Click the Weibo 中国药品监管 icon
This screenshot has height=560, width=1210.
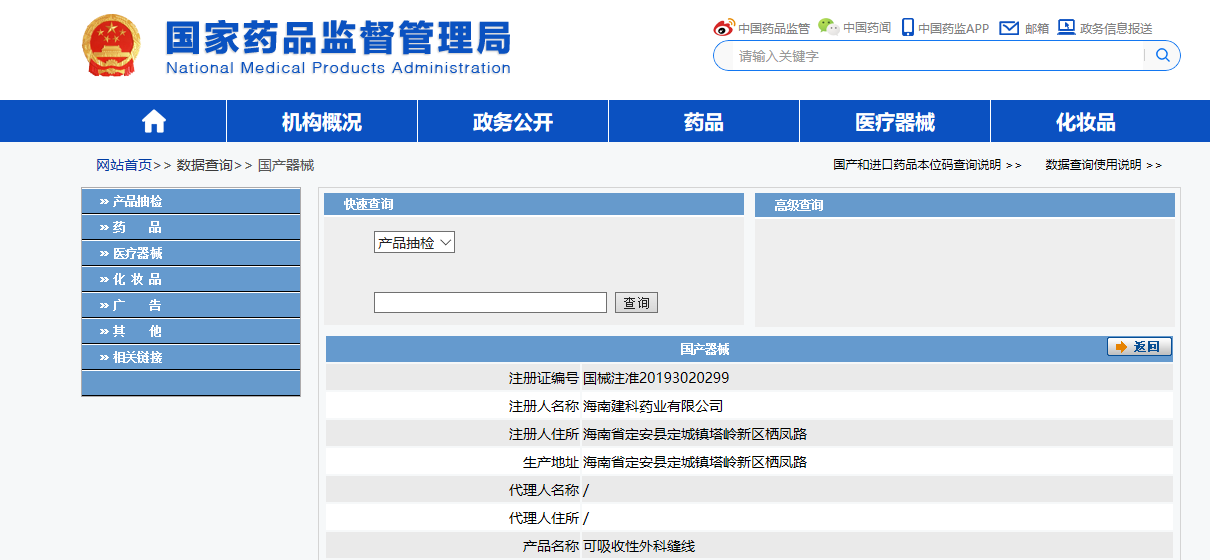click(723, 28)
